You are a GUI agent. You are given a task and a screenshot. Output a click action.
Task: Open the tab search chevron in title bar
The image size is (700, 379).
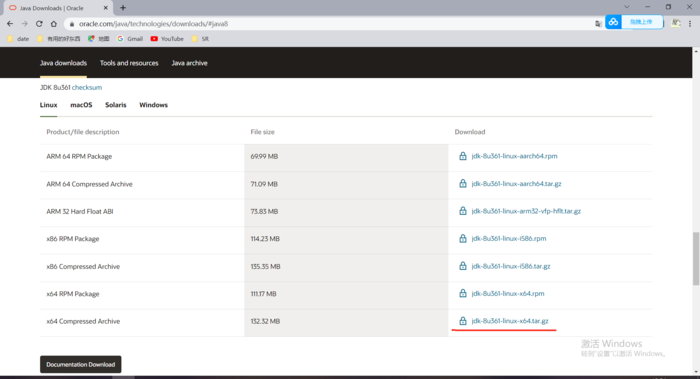coord(627,7)
